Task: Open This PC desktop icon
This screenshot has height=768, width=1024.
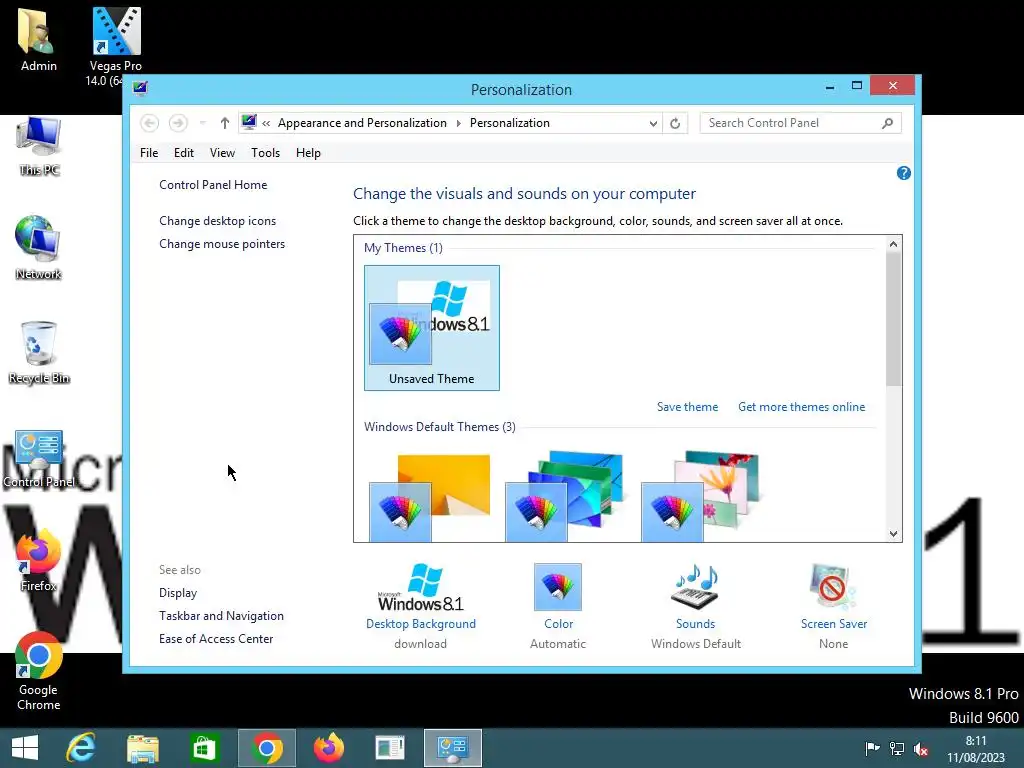Action: click(x=39, y=146)
